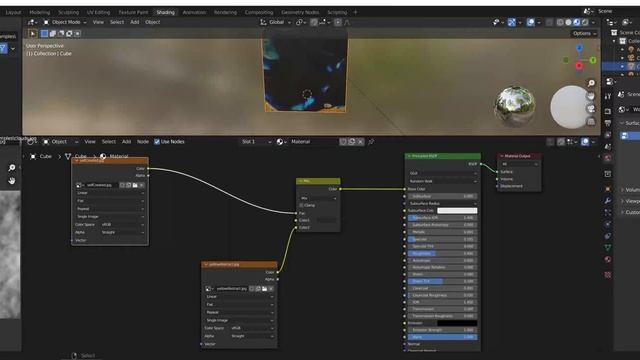Toggle show overlays button in viewport header

(530, 22)
